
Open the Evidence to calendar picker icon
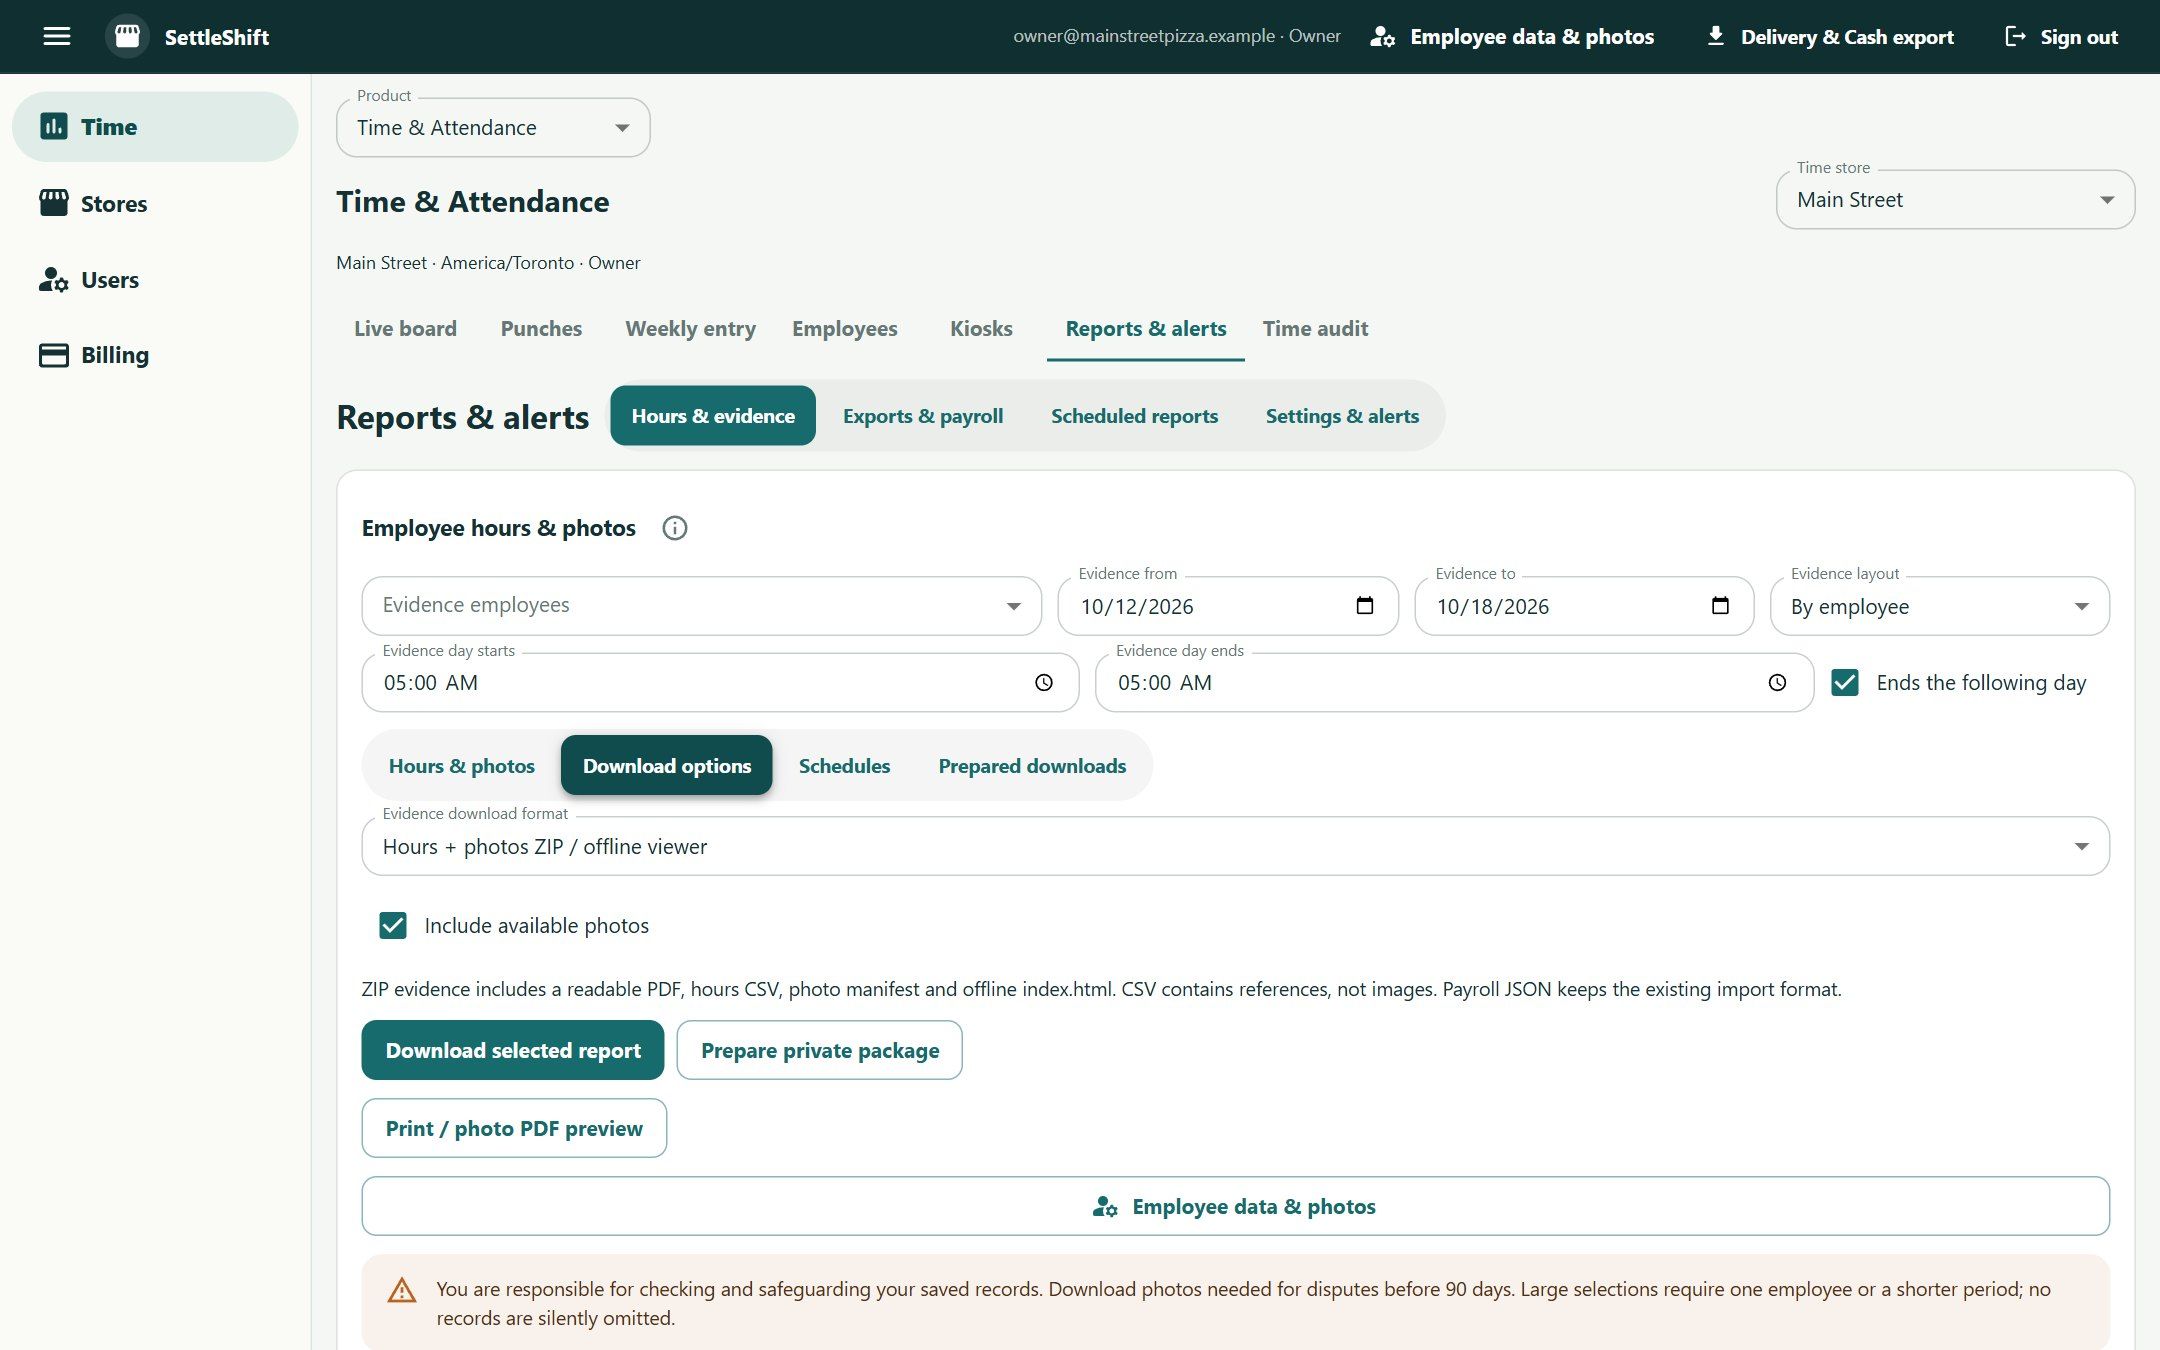(x=1720, y=606)
